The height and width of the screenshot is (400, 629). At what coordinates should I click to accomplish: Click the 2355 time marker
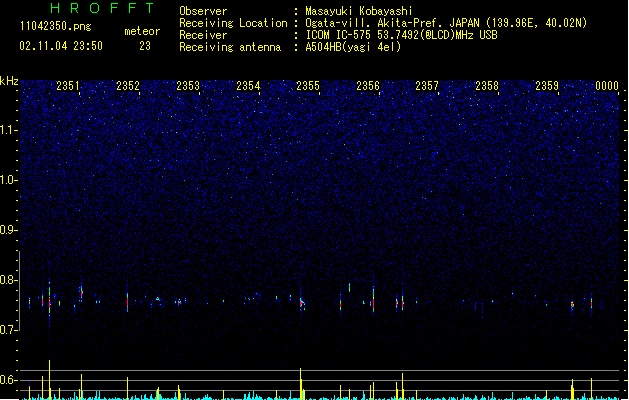click(x=308, y=86)
